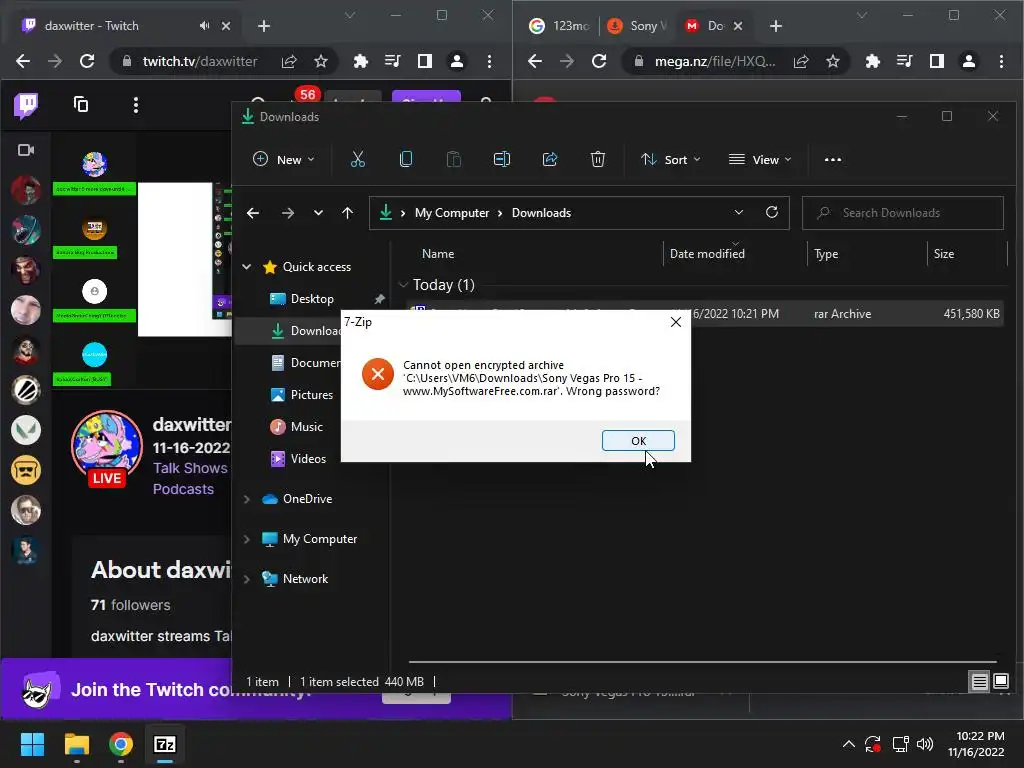Click the 7-Zip taskbar icon
Screen dimensions: 1024x768
165,744
